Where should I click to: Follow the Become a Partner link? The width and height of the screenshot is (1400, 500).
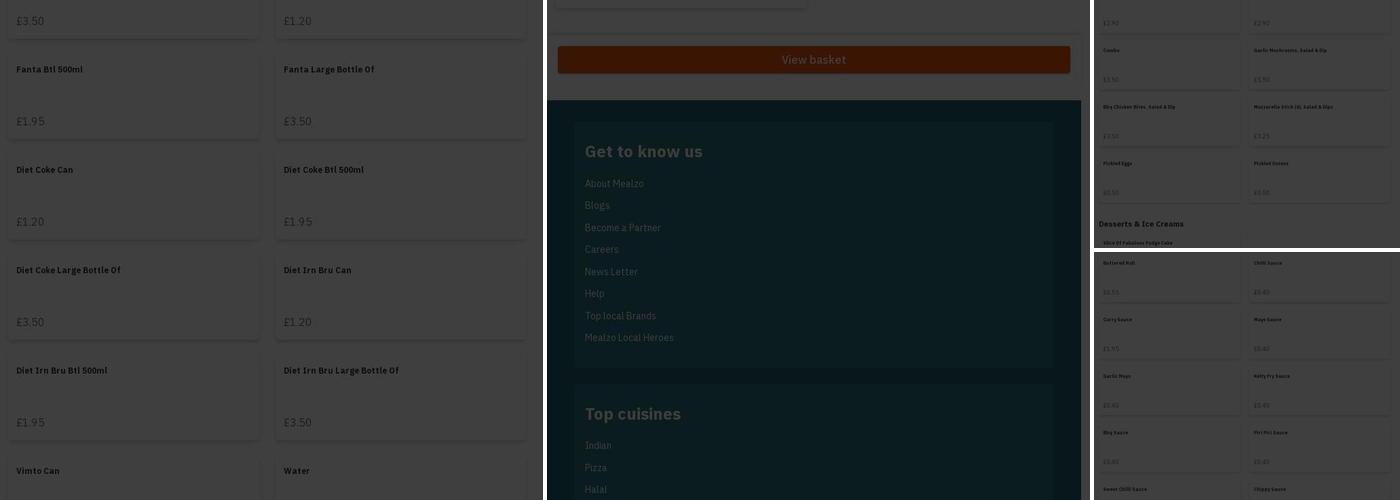pyautogui.click(x=622, y=228)
